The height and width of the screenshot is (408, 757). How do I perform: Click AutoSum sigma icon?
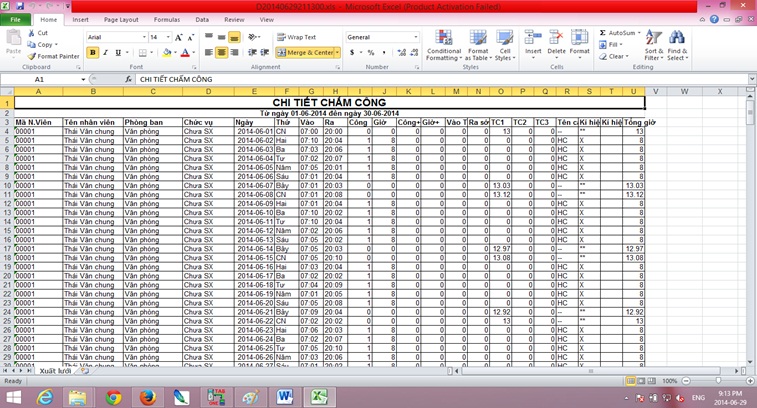[x=603, y=33]
